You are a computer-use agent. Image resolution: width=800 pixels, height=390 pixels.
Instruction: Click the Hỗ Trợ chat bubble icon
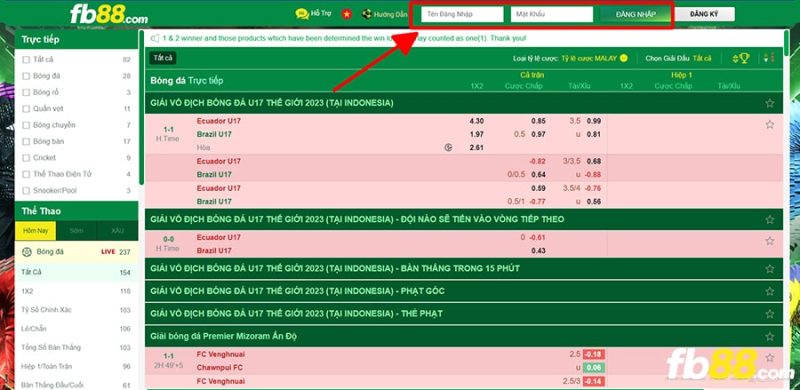[302, 14]
